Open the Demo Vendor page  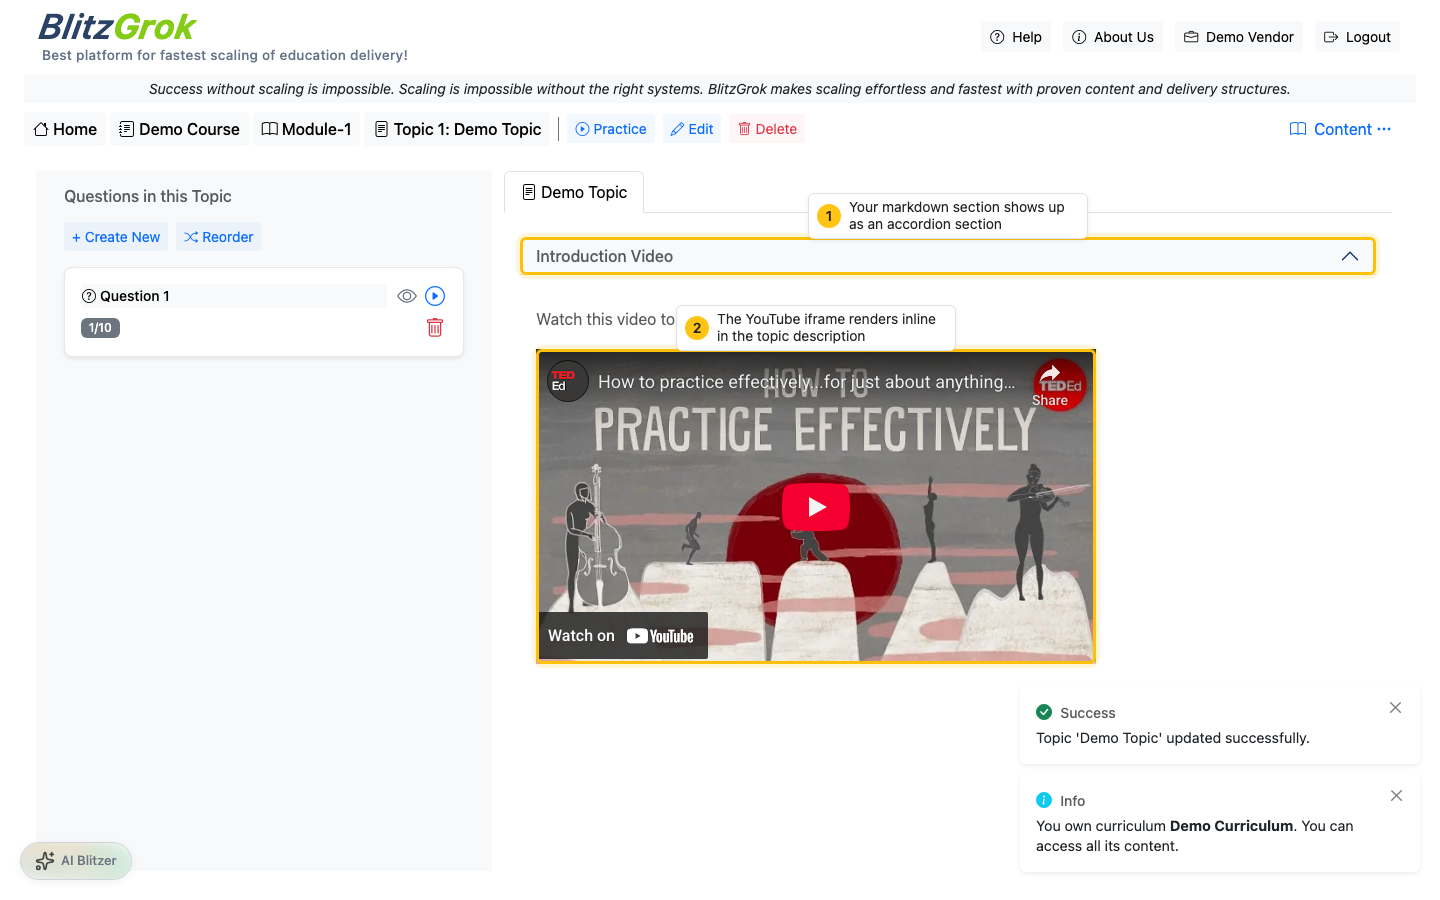[x=1238, y=36]
